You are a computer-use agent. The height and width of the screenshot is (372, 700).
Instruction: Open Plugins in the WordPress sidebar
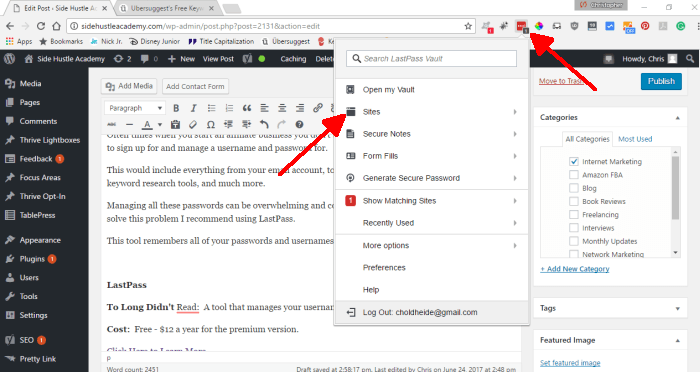[x=32, y=259]
